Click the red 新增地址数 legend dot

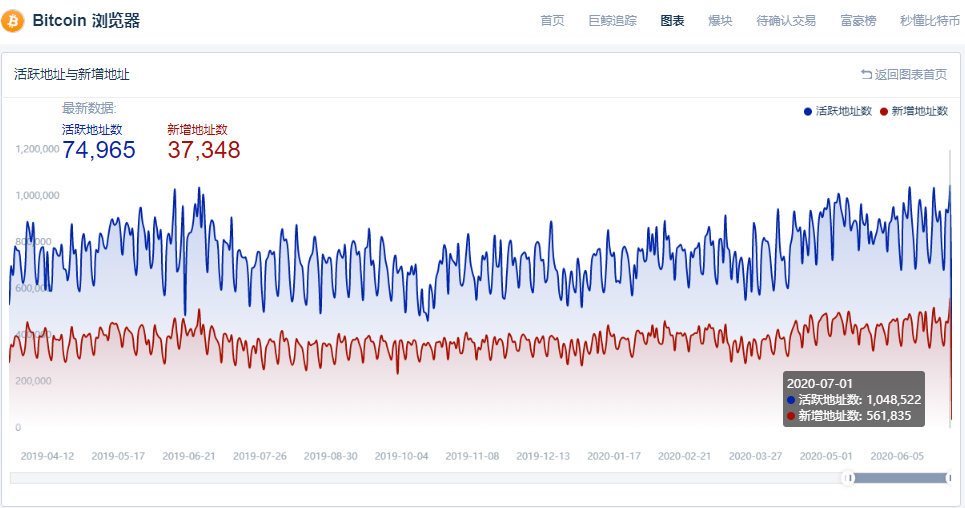pyautogui.click(x=884, y=111)
